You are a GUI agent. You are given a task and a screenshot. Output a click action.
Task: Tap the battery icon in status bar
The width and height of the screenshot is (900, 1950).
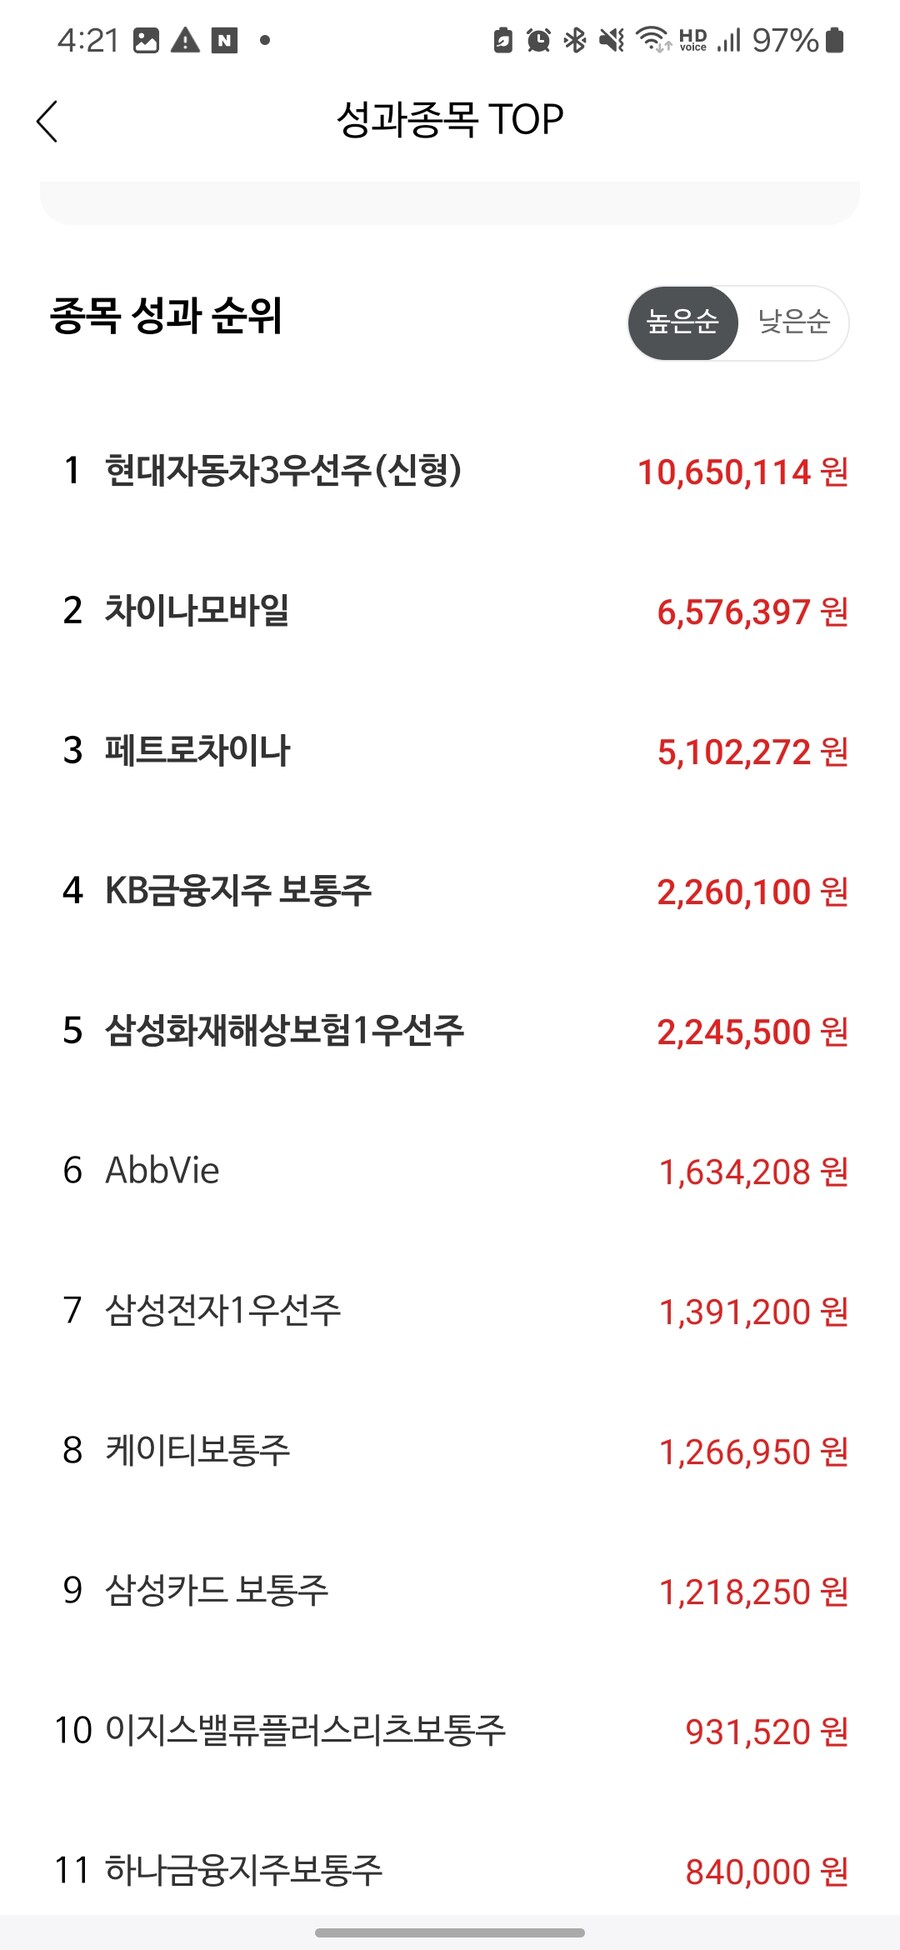[835, 40]
